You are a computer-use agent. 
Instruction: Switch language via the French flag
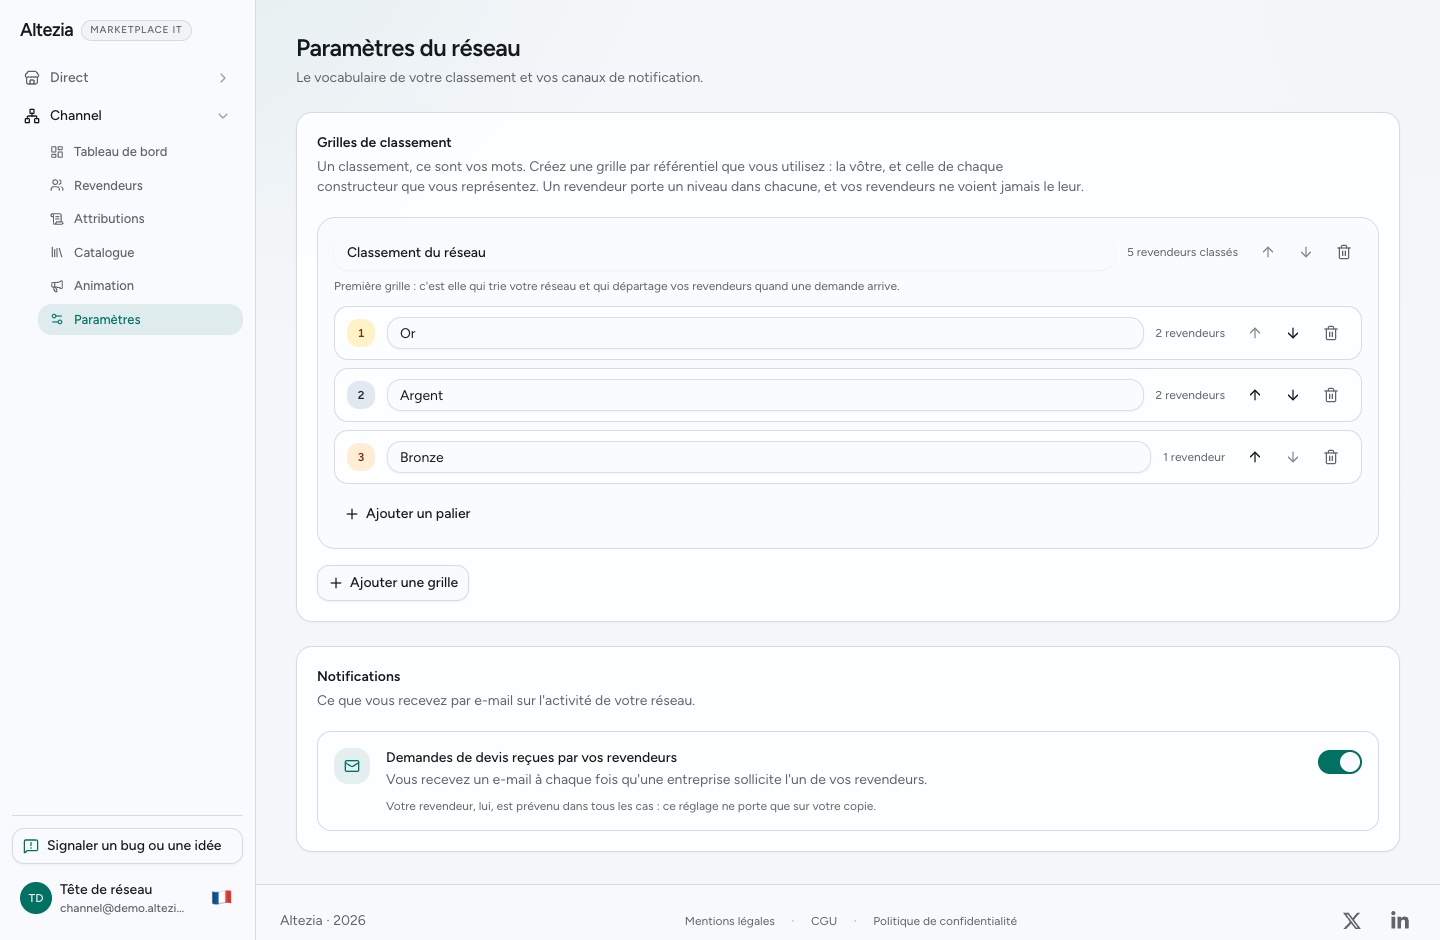pos(222,897)
